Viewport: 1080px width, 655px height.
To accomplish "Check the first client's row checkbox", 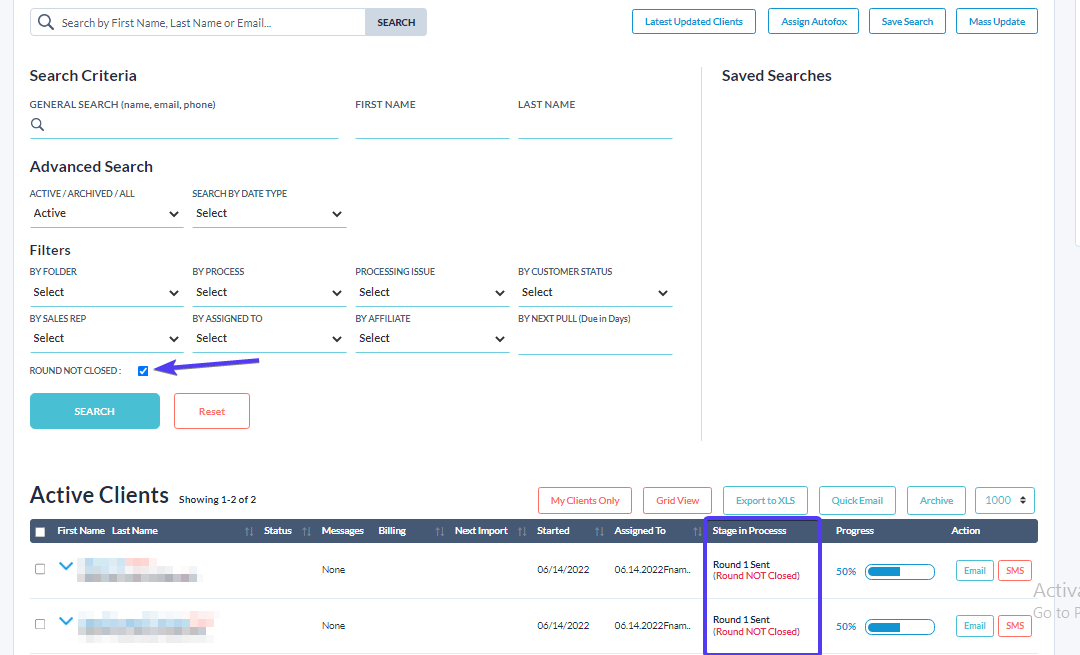I will (40, 568).
